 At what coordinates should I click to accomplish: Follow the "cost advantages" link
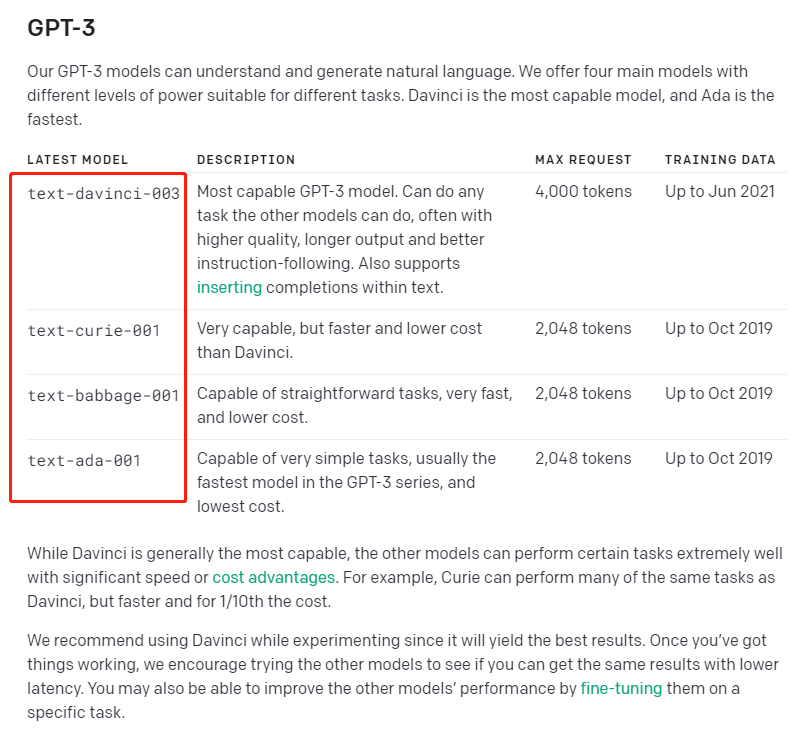coord(274,577)
